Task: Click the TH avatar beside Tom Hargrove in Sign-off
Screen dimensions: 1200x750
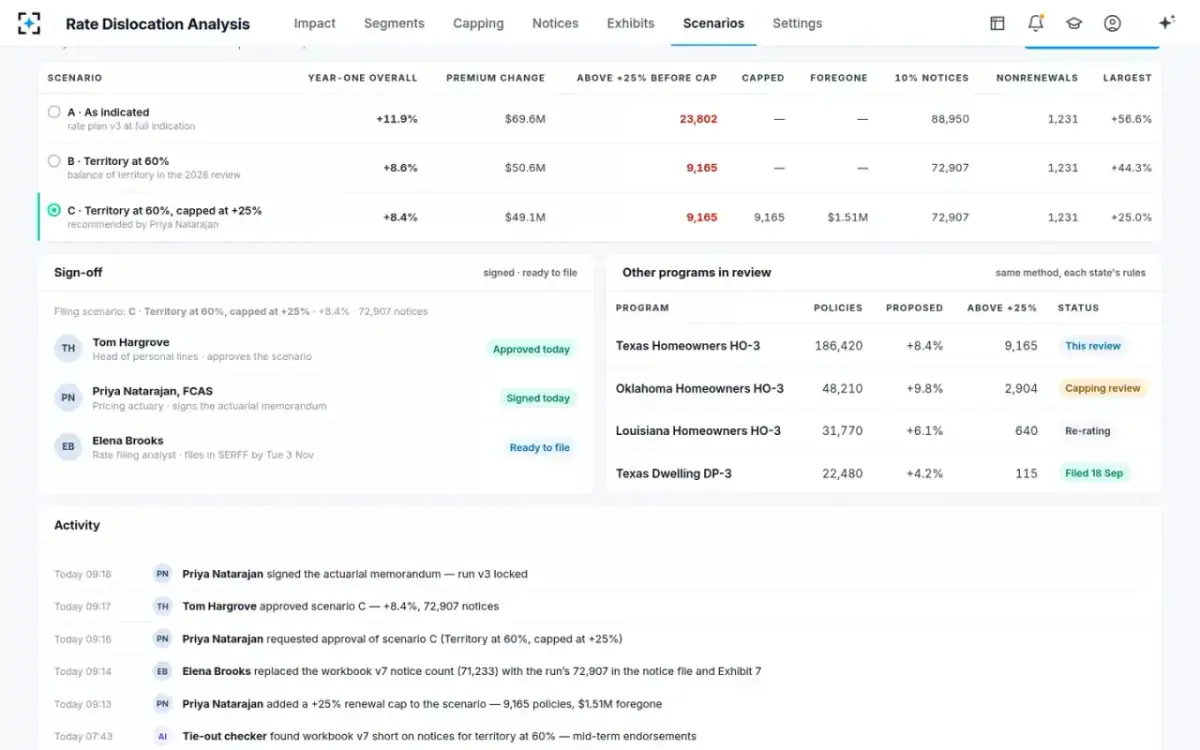Action: pos(68,348)
